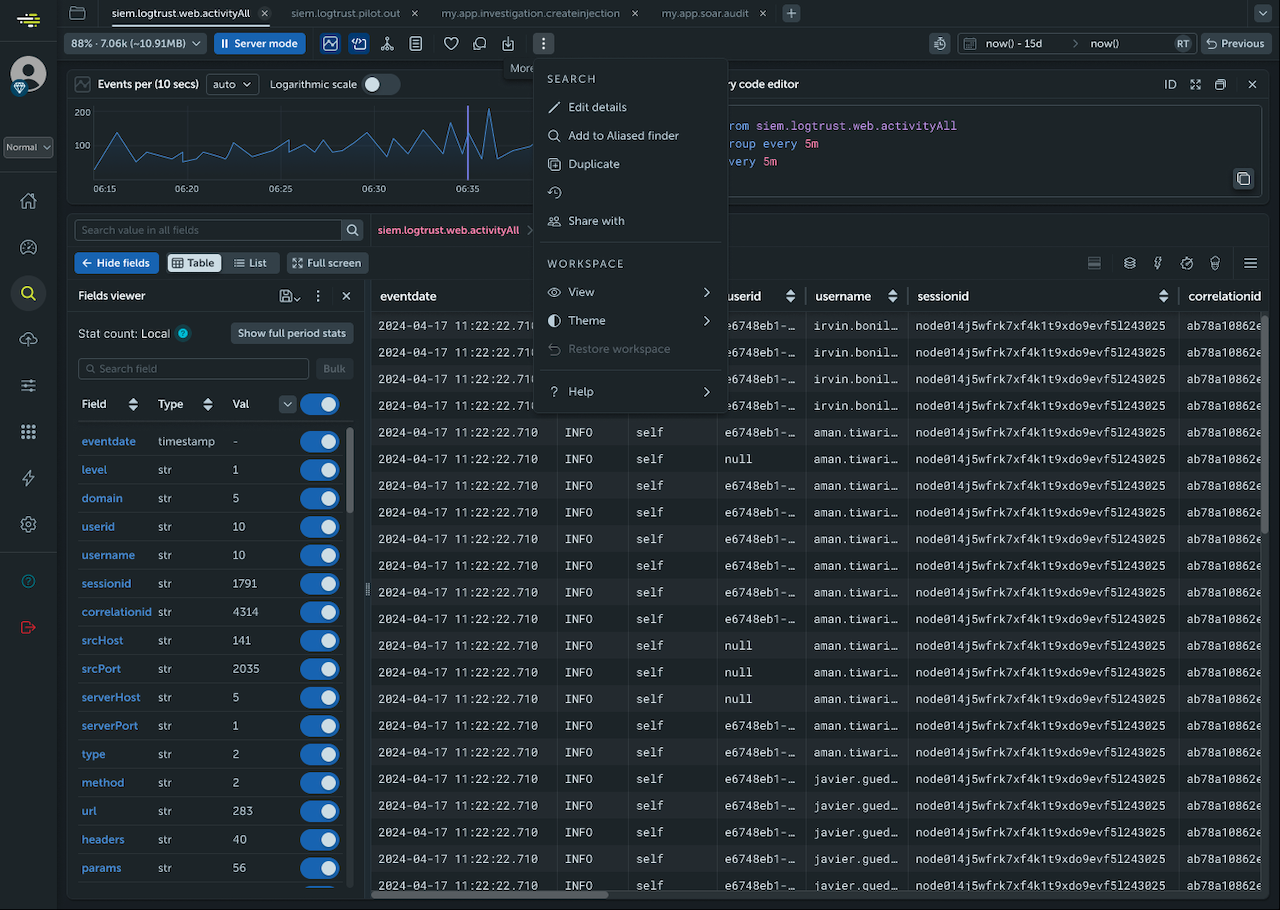Open the chart visualization icon in the toolbar
This screenshot has width=1280, height=910.
click(x=330, y=43)
